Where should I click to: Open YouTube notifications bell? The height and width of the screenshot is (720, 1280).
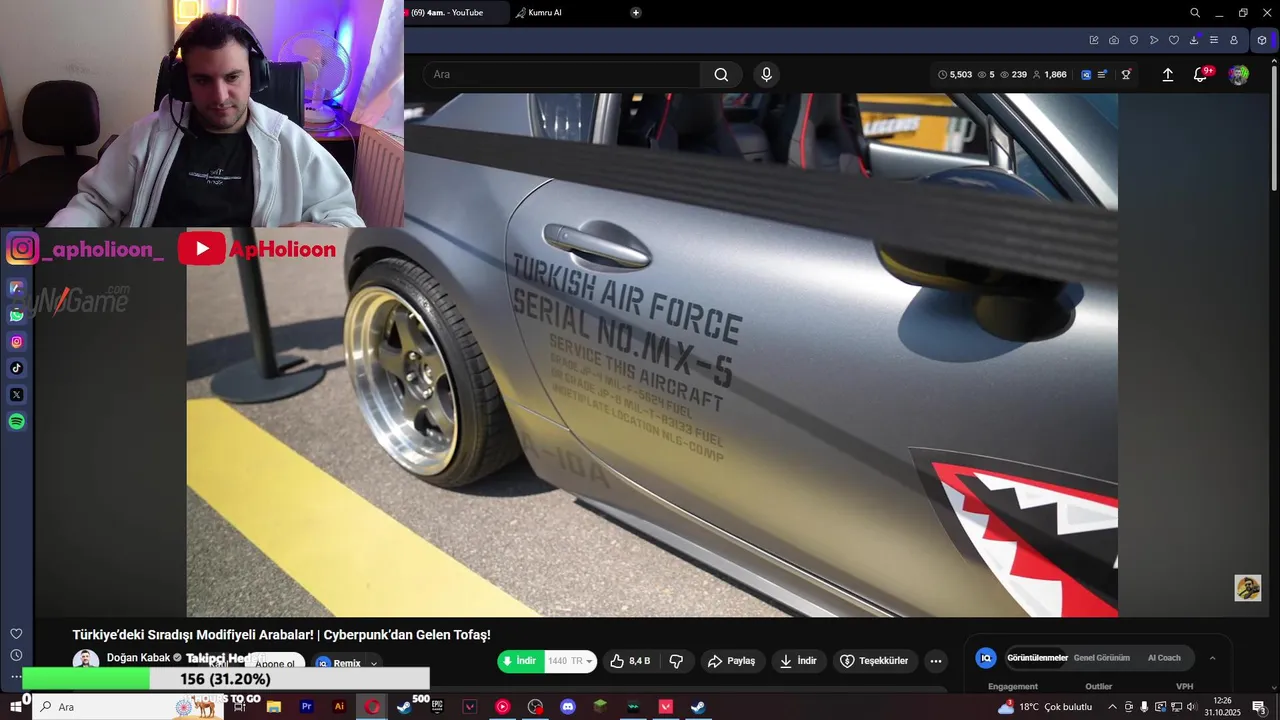click(1201, 75)
